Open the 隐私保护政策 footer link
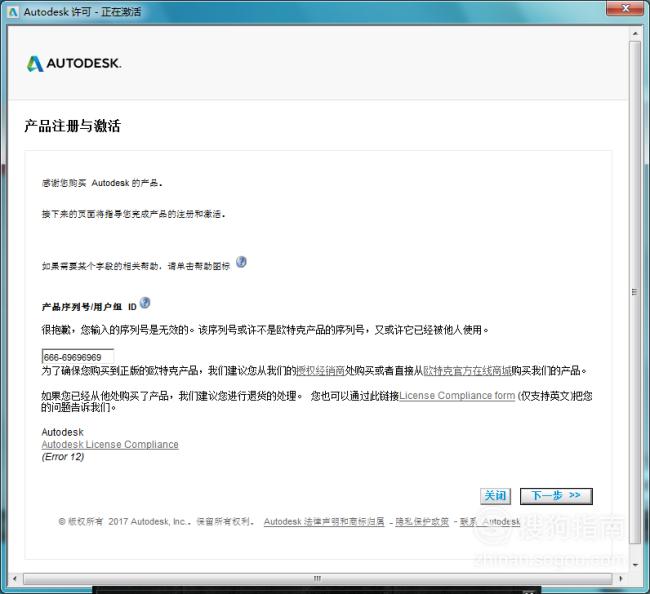650x594 pixels. click(x=422, y=521)
